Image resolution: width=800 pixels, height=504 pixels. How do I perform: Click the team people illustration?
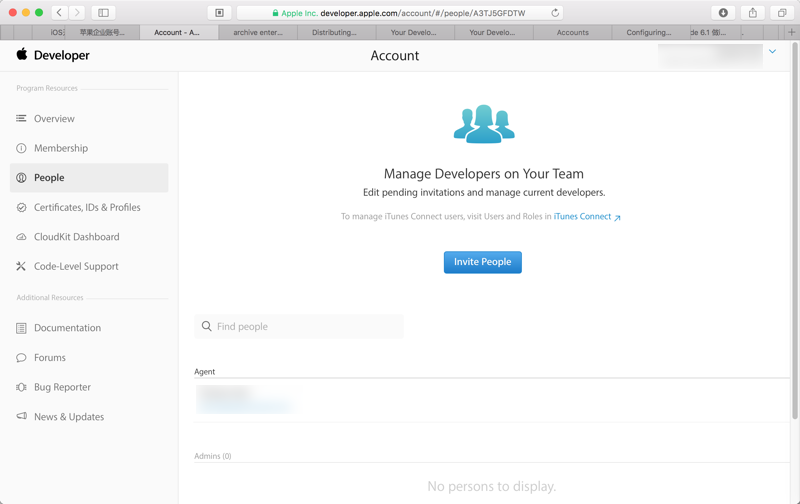[484, 124]
